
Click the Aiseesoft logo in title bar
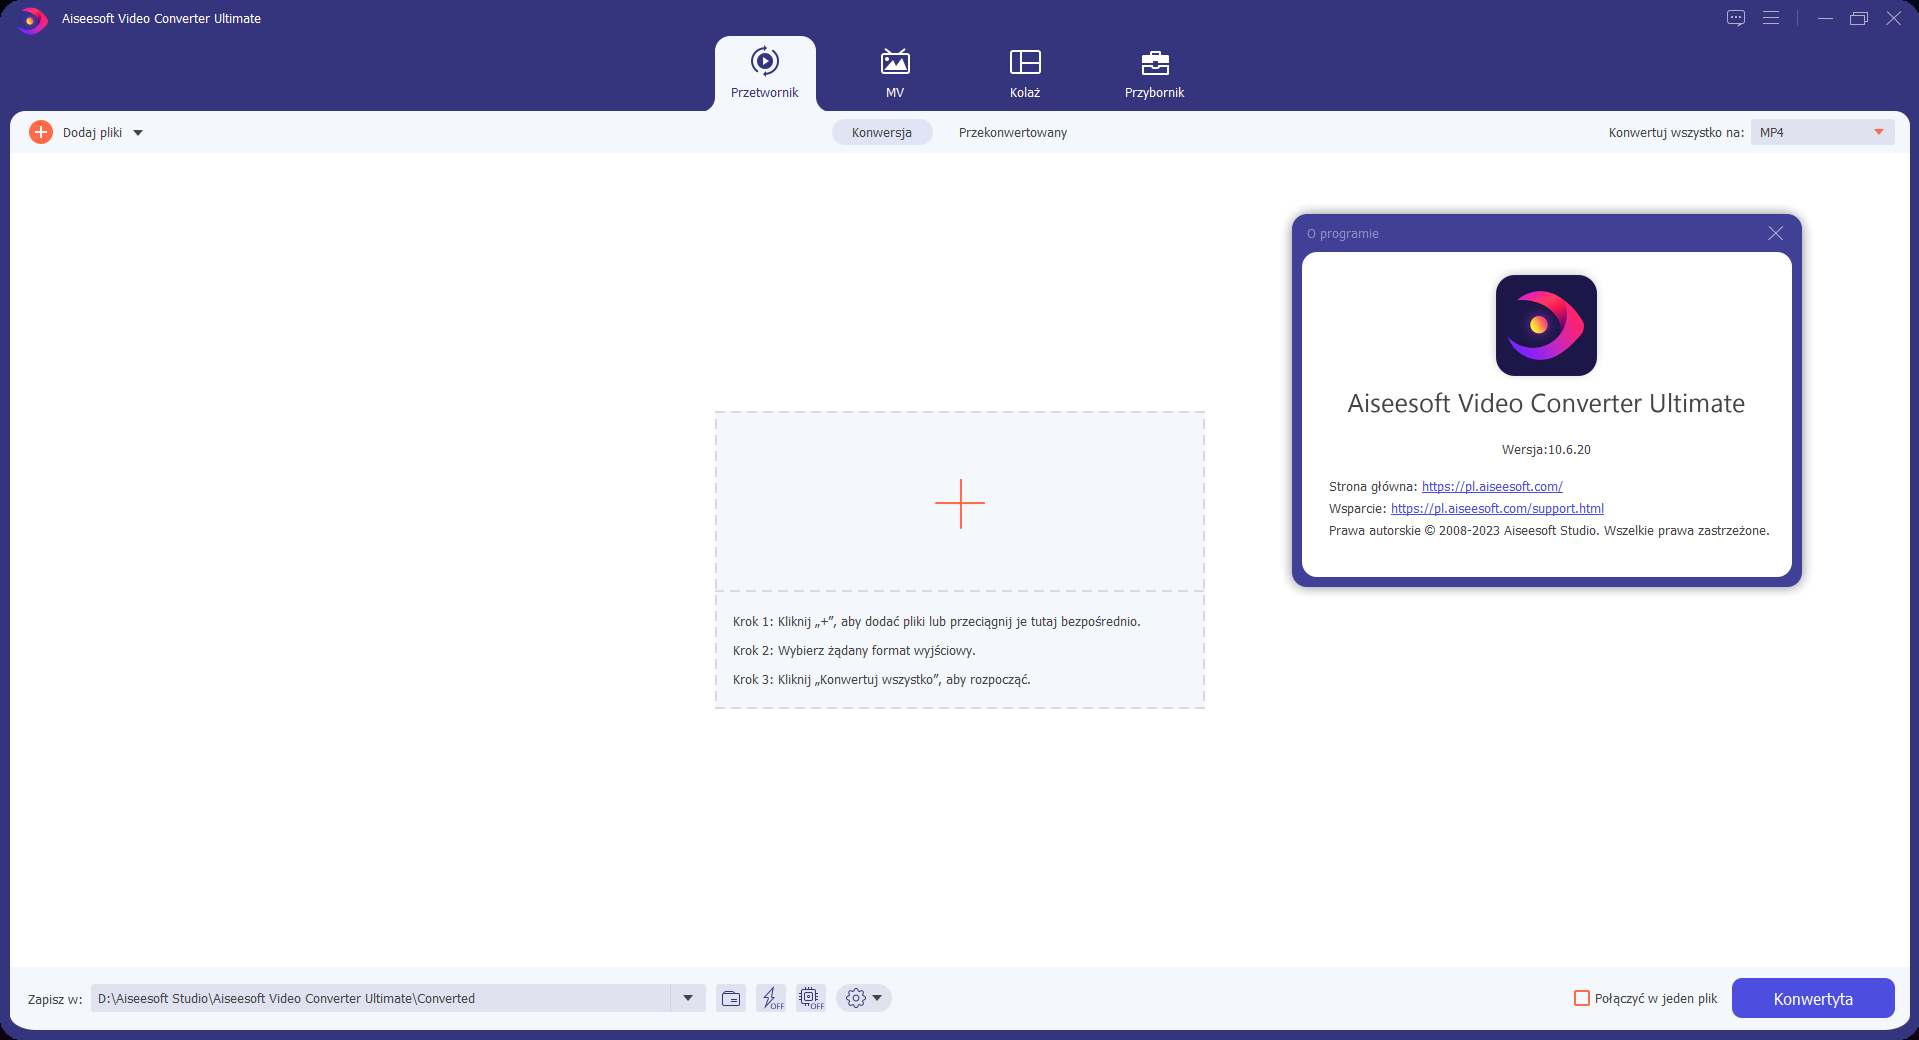[32, 19]
